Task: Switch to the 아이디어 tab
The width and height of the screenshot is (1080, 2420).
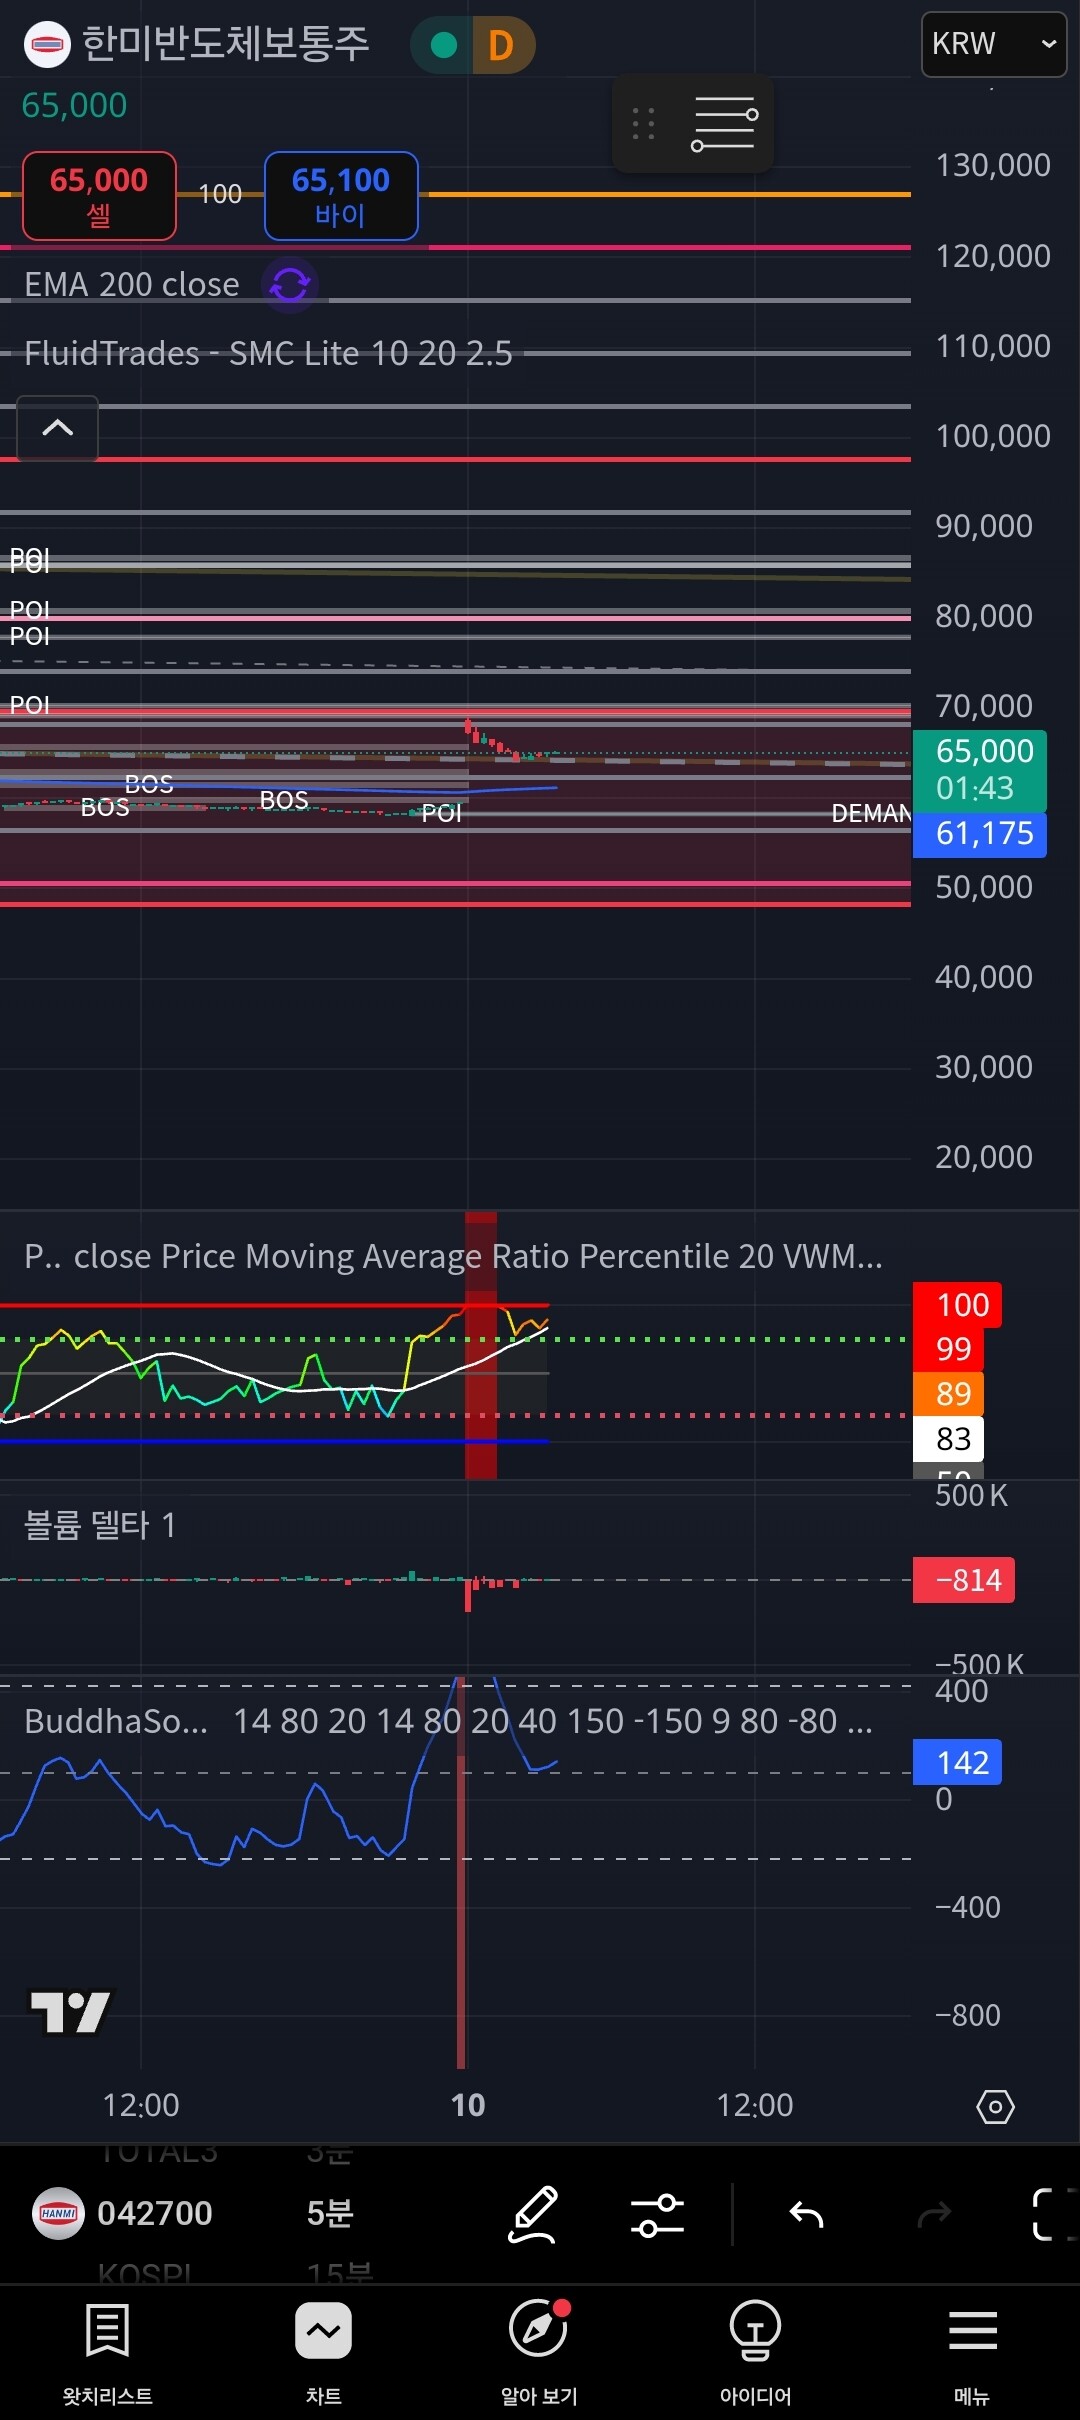Action: [x=755, y=2352]
